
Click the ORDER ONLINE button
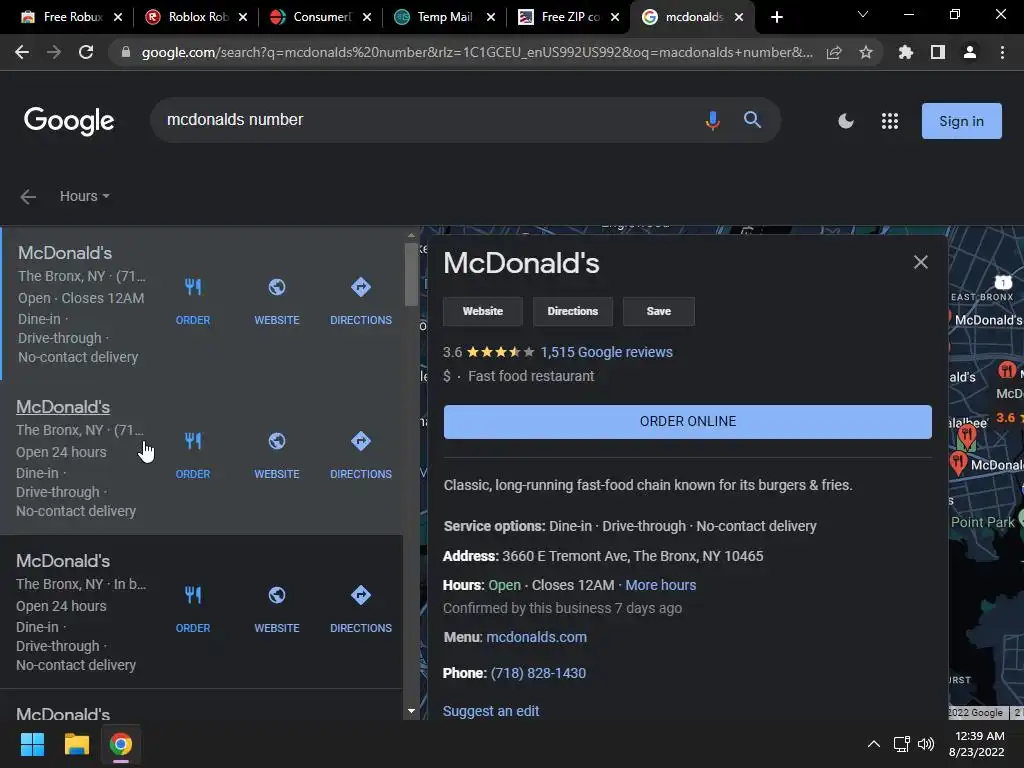pos(688,422)
